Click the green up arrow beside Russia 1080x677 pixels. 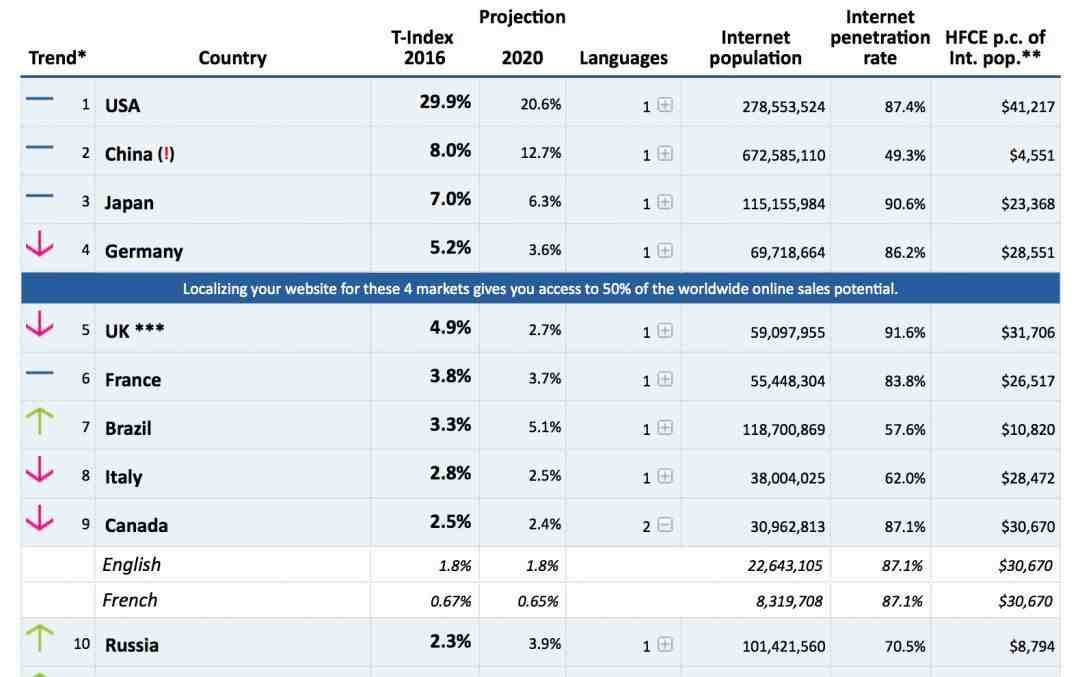(x=39, y=638)
